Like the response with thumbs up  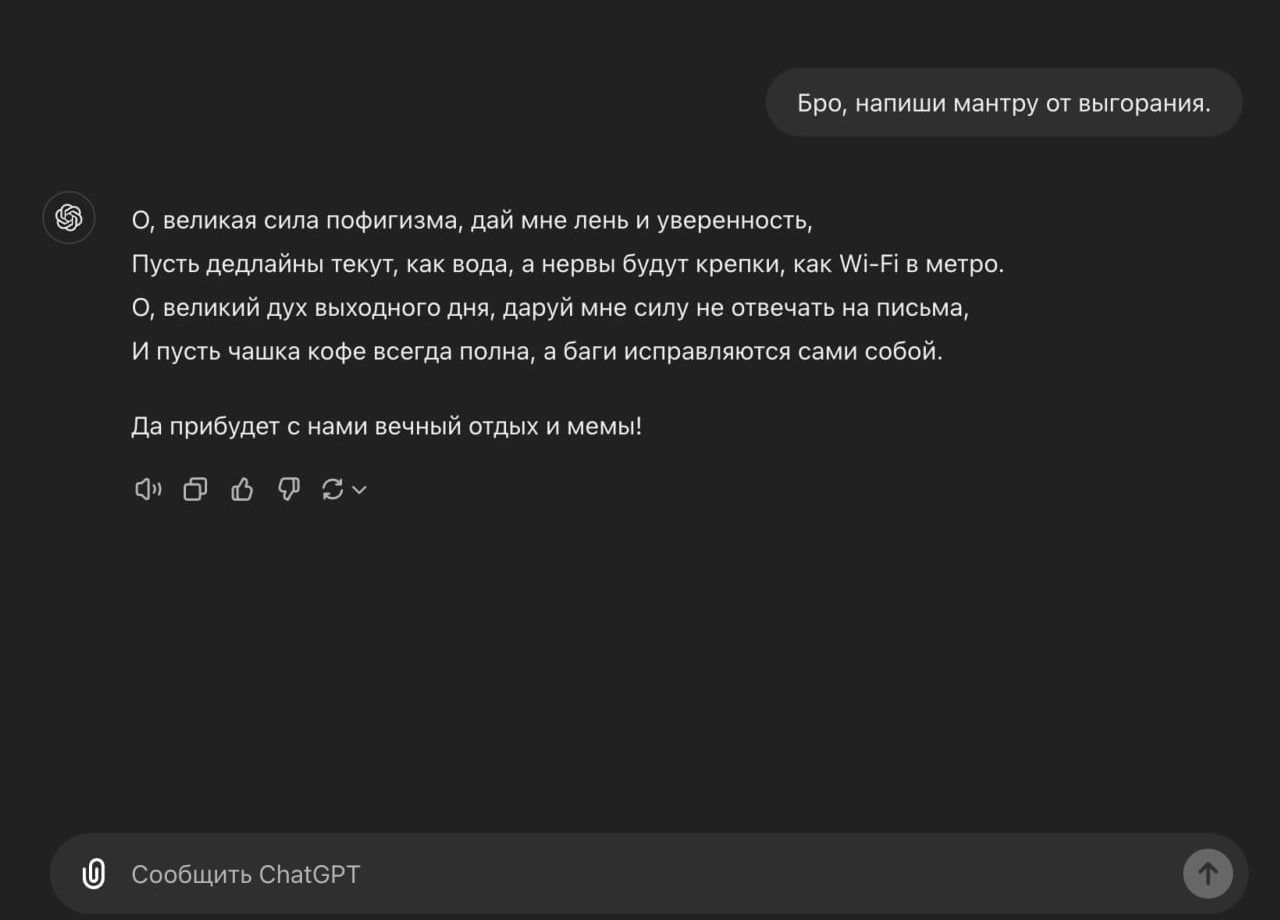pyautogui.click(x=242, y=489)
